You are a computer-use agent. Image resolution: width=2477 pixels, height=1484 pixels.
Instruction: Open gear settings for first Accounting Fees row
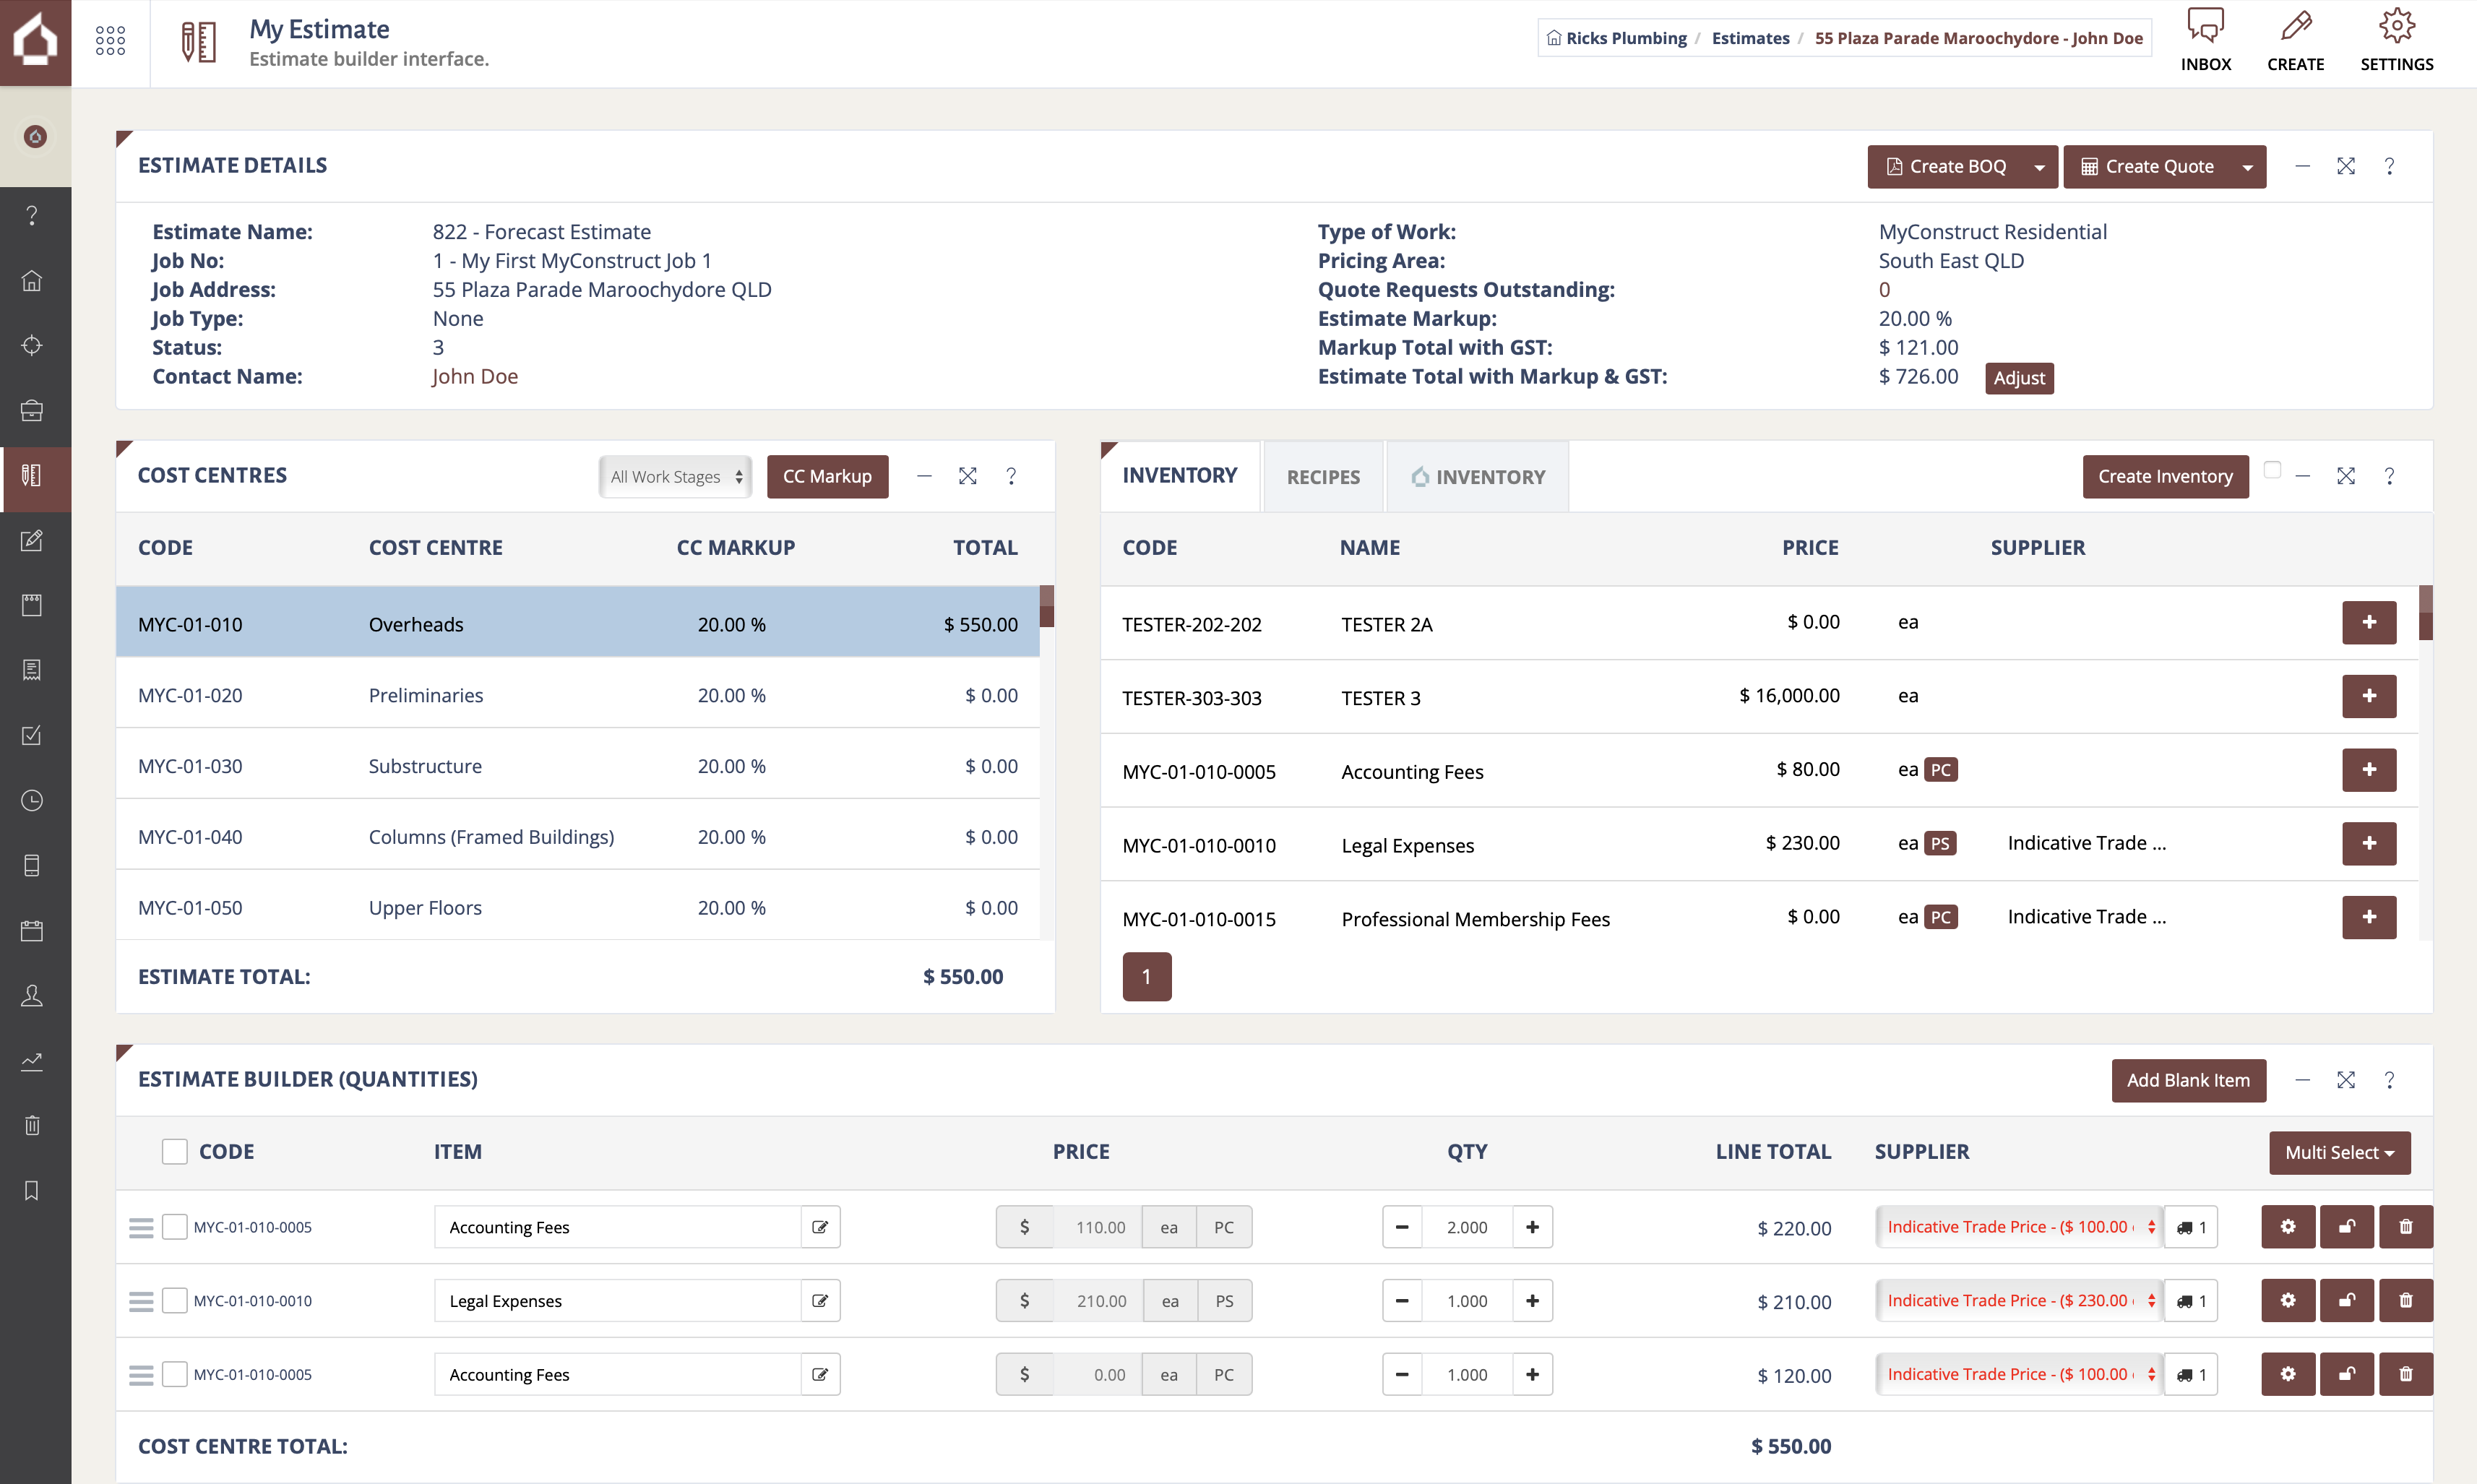pos(2287,1226)
